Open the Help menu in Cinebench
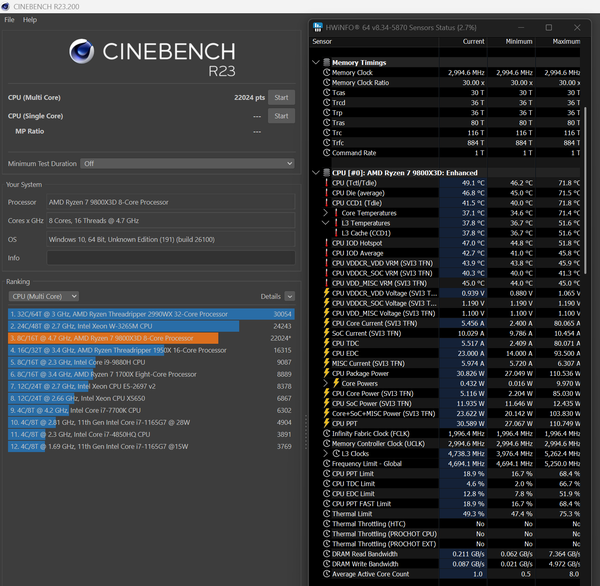Image resolution: width=600 pixels, height=586 pixels. pyautogui.click(x=30, y=20)
